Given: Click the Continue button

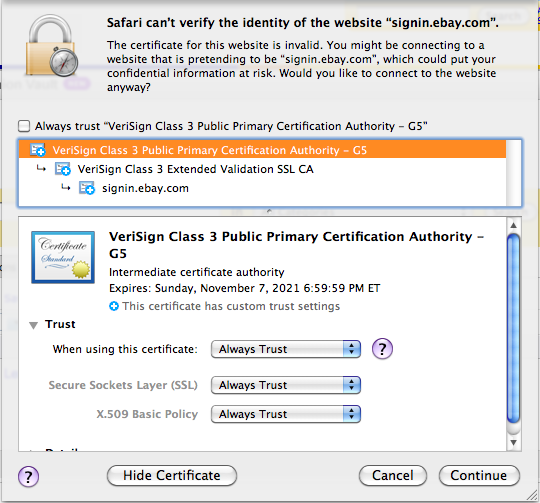Looking at the screenshot, I should tap(479, 475).
